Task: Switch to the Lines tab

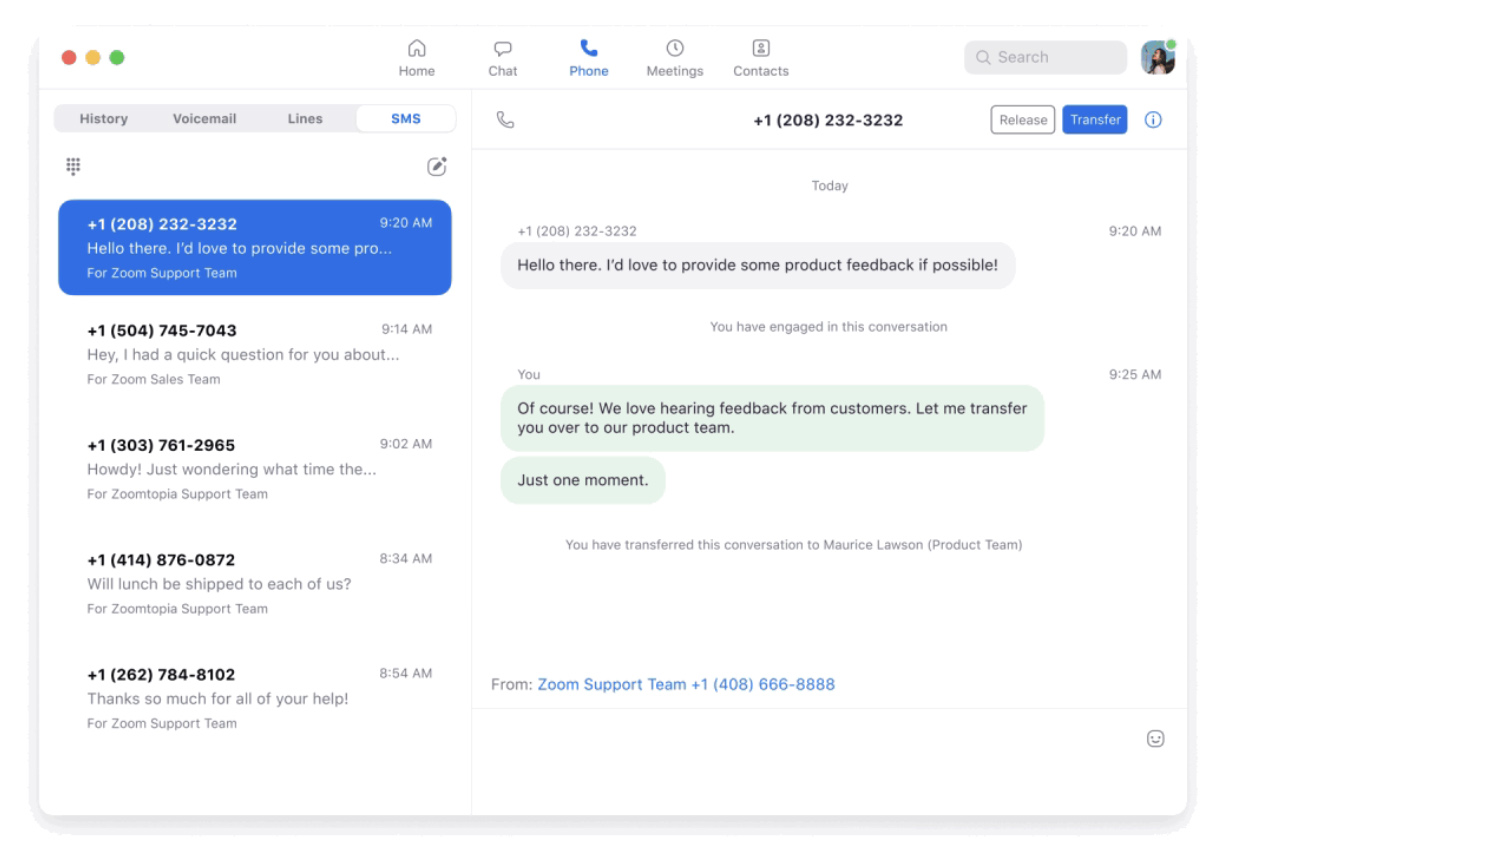Action: coord(305,119)
